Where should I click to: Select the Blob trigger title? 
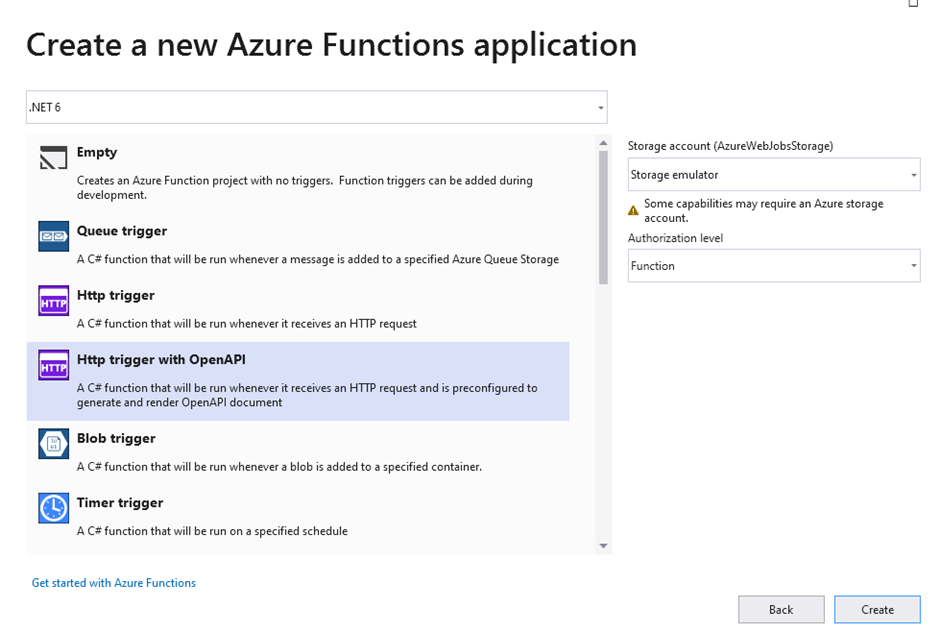tap(116, 438)
